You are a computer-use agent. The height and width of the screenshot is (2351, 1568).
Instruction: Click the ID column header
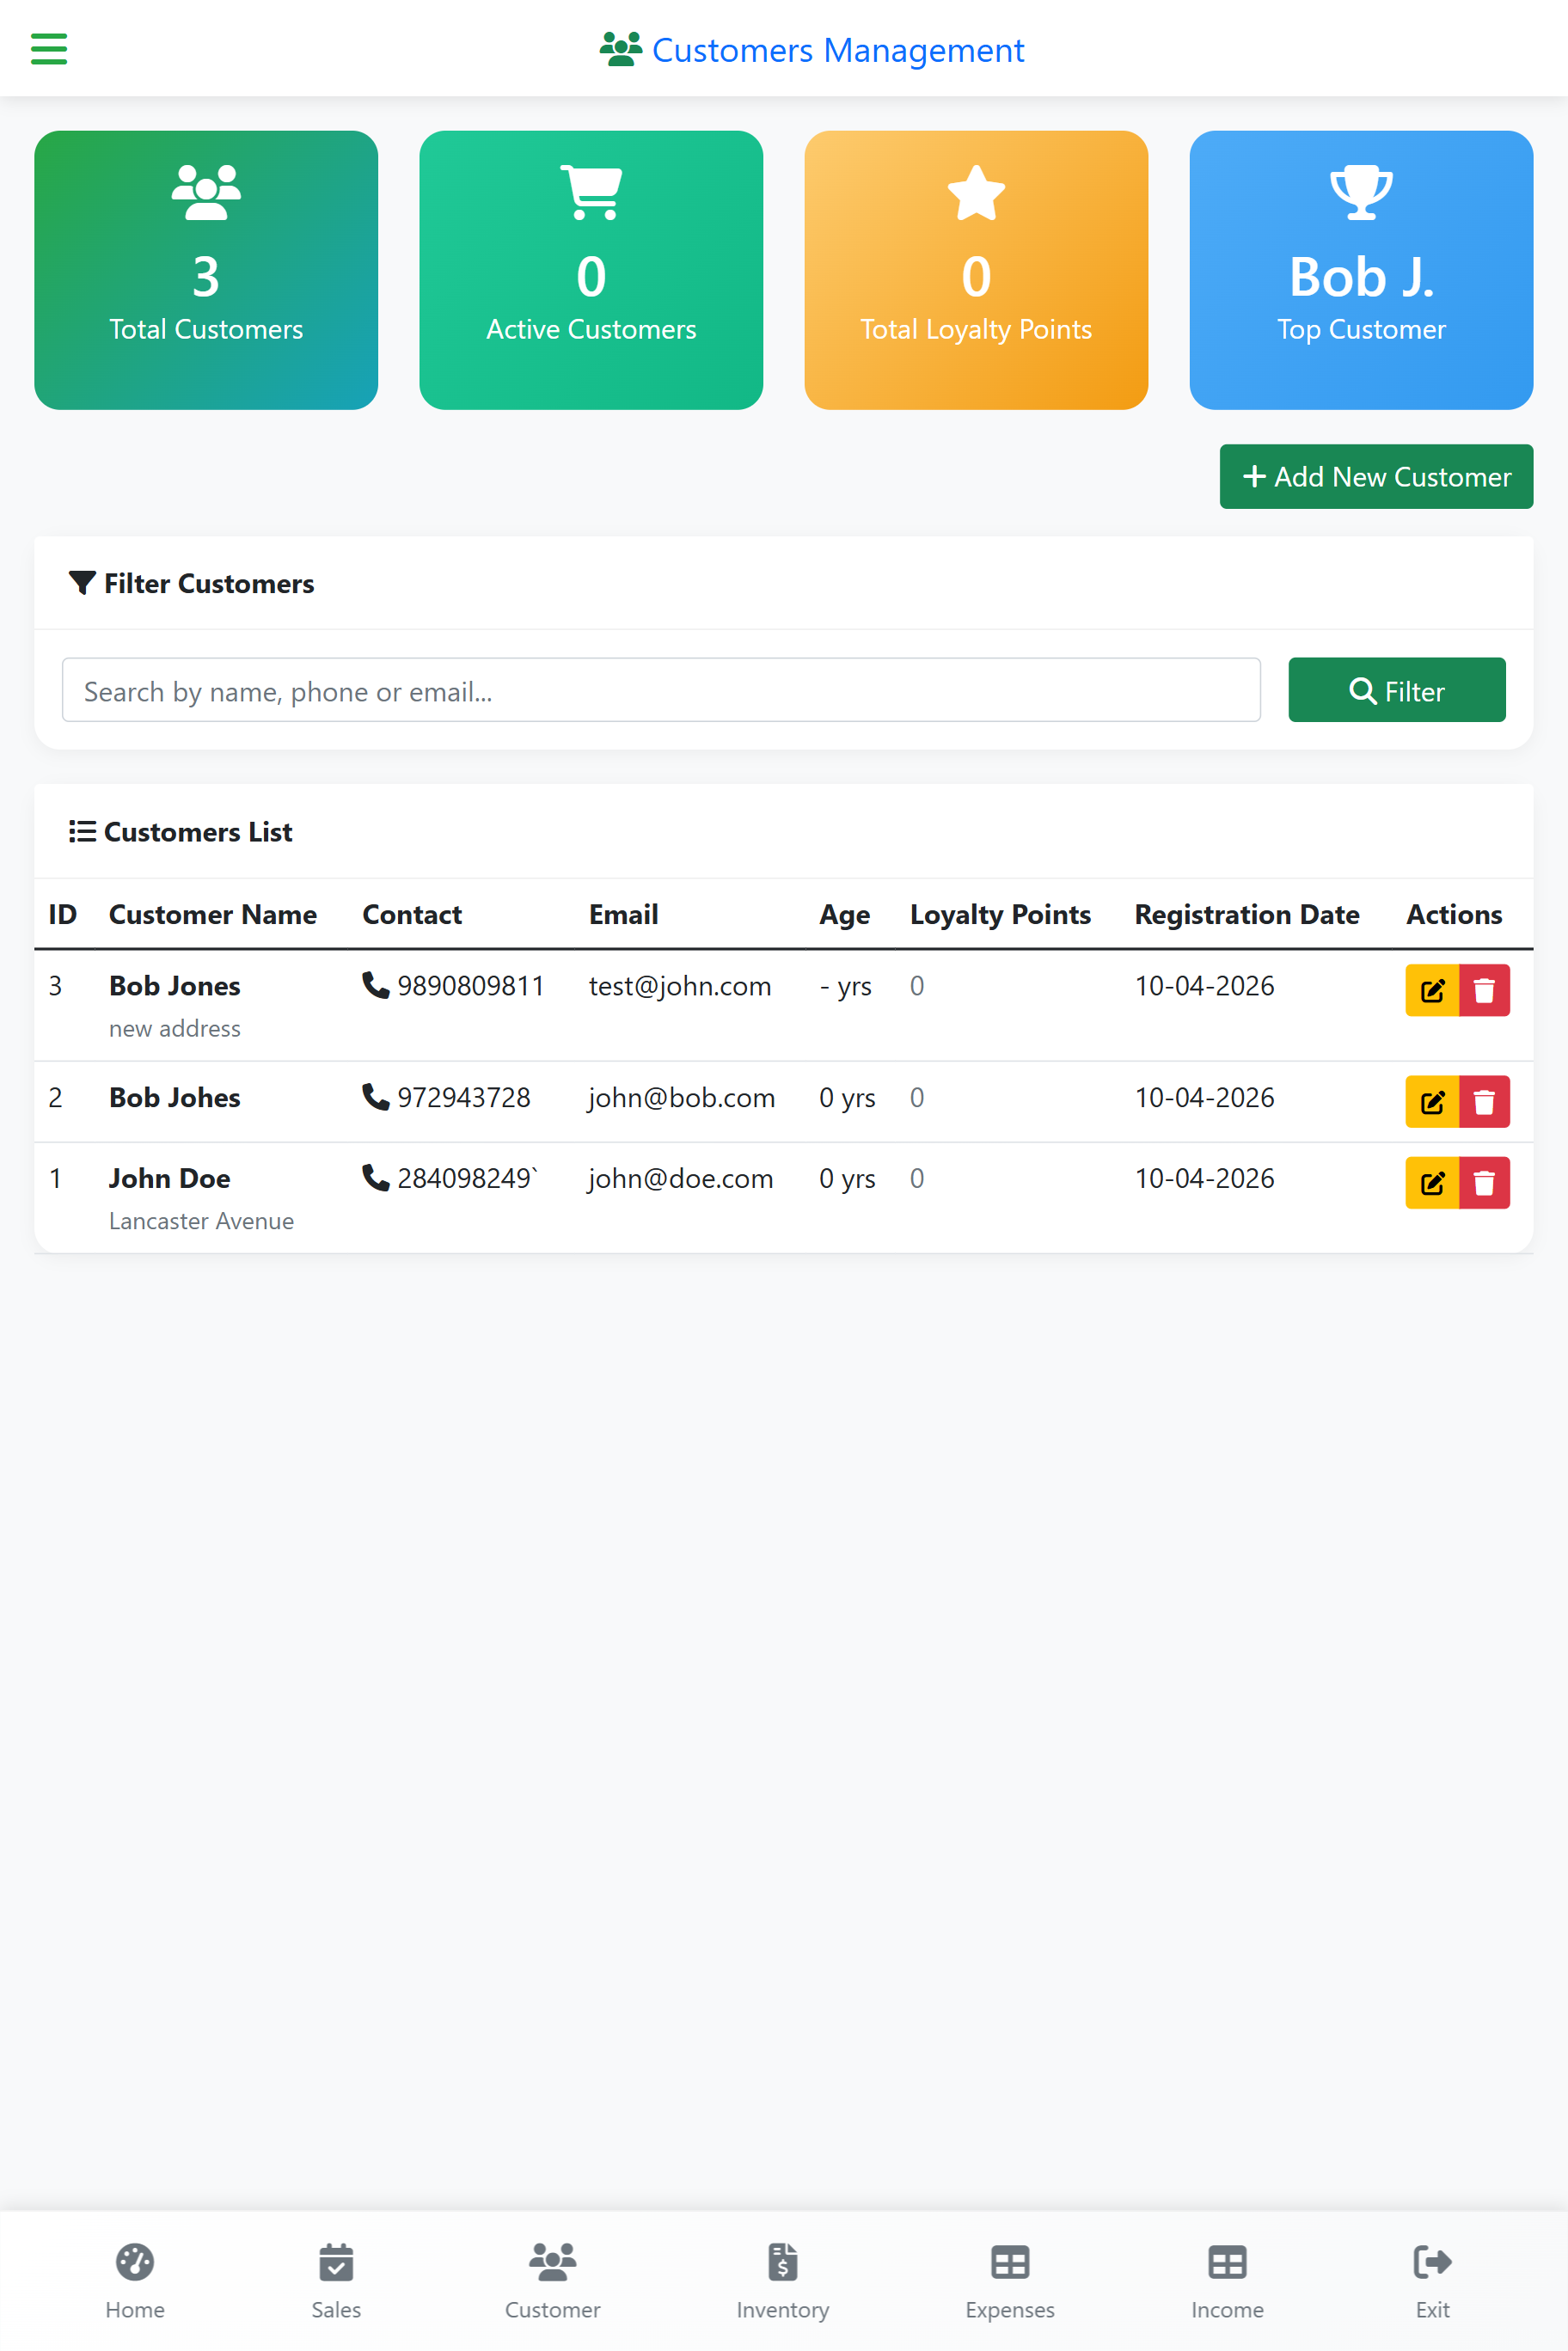(x=62, y=914)
